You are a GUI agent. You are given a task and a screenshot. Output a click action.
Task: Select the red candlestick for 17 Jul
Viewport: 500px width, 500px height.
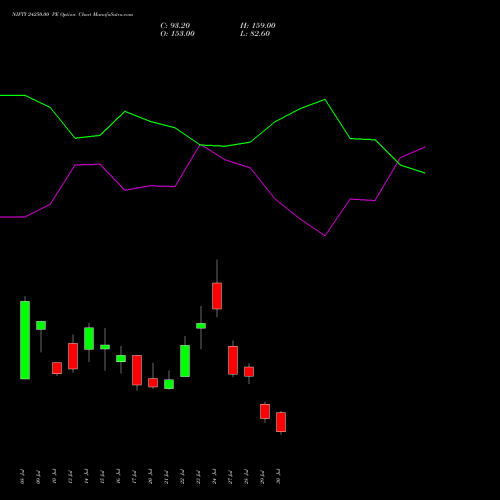(137, 370)
